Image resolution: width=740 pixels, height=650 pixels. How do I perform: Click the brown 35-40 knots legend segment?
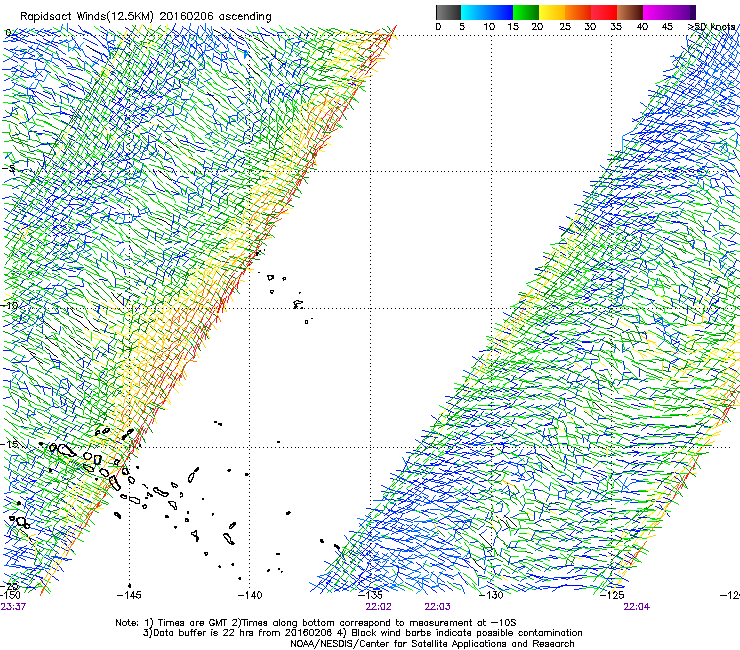pos(630,12)
